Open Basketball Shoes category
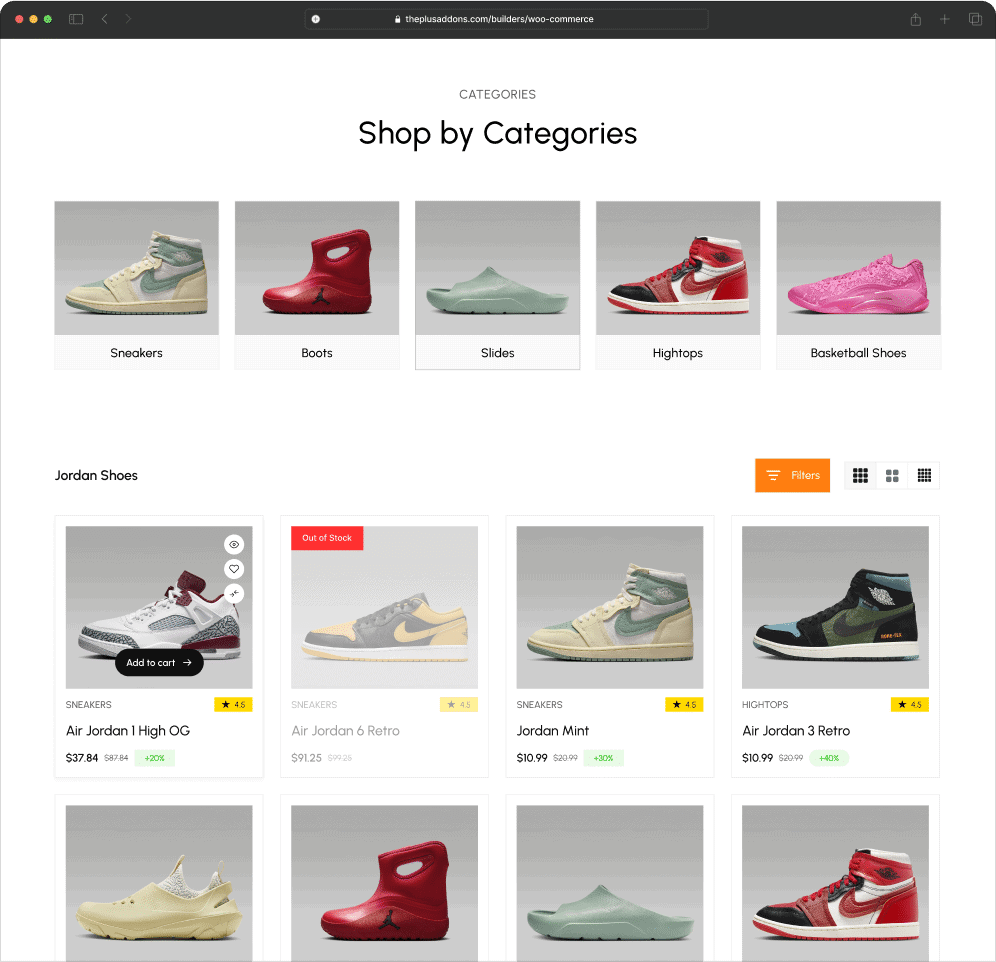The width and height of the screenshot is (996, 962). tap(858, 285)
